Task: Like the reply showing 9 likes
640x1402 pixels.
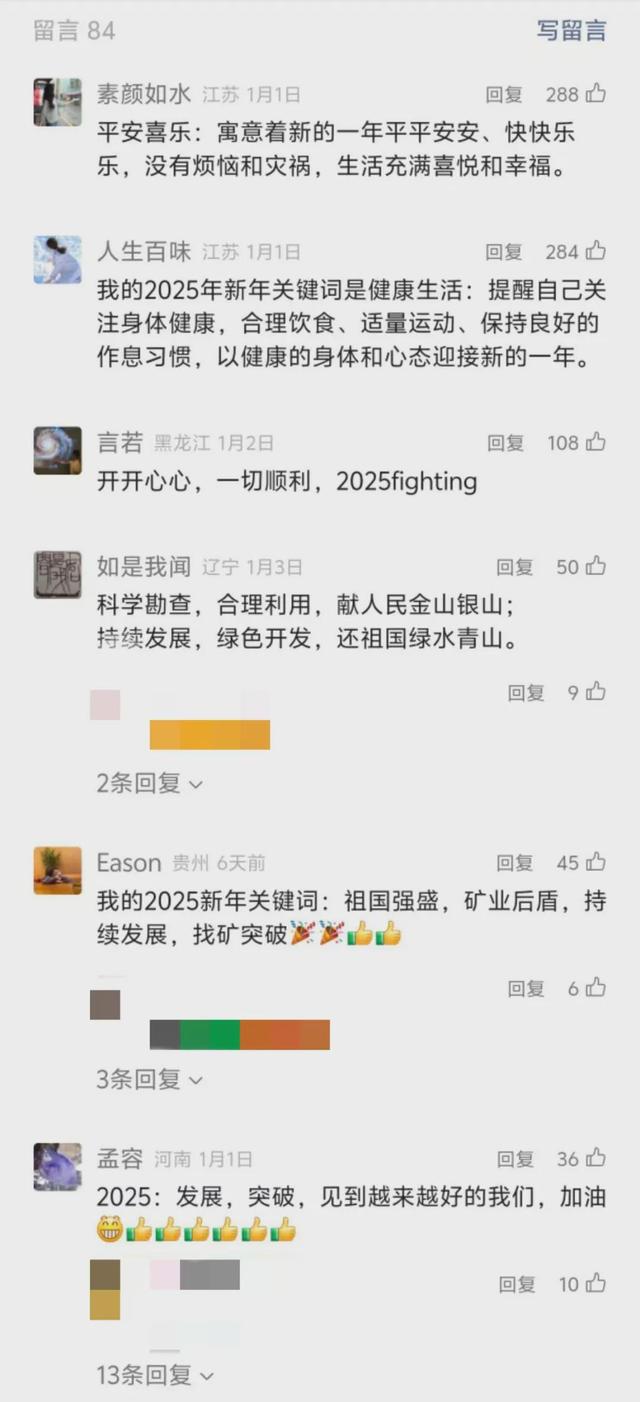Action: coord(596,692)
